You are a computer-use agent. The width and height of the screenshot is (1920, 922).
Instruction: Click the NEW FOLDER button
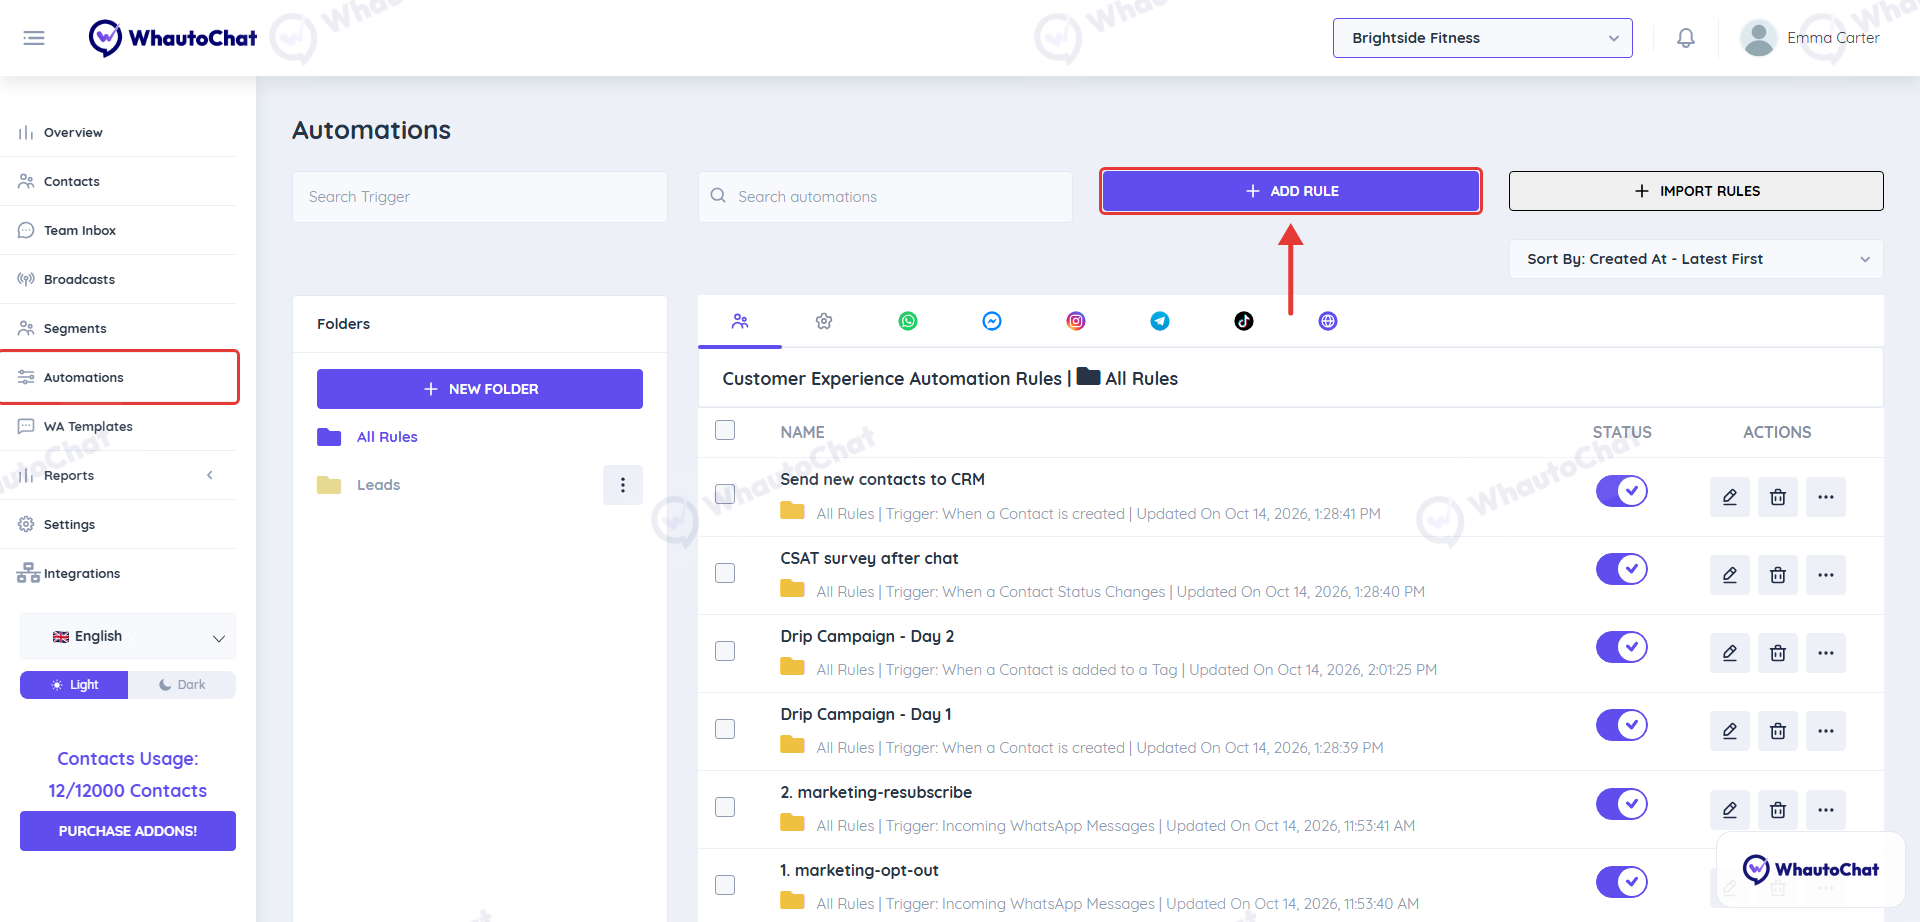[480, 389]
